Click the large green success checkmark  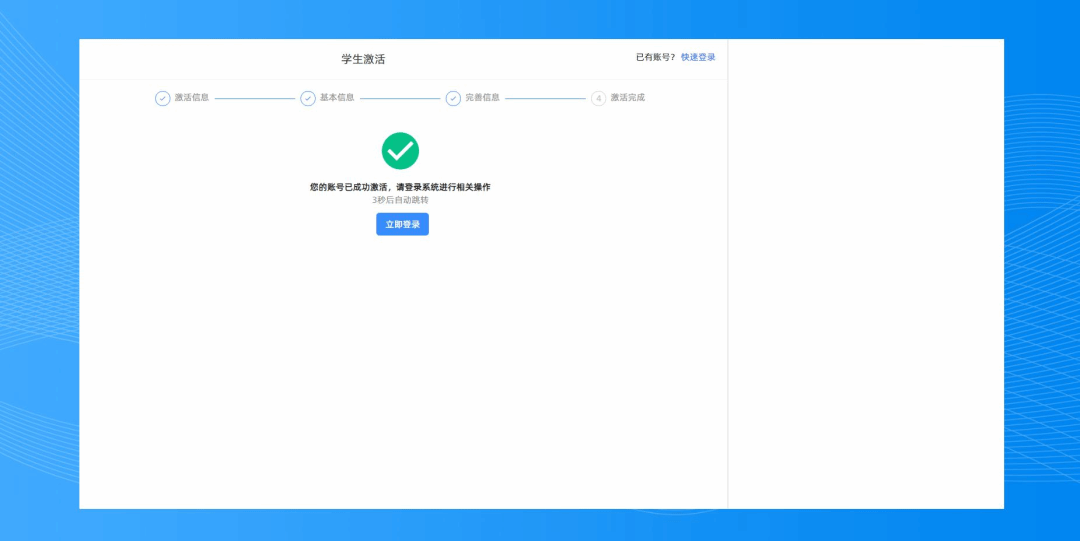pos(400,151)
